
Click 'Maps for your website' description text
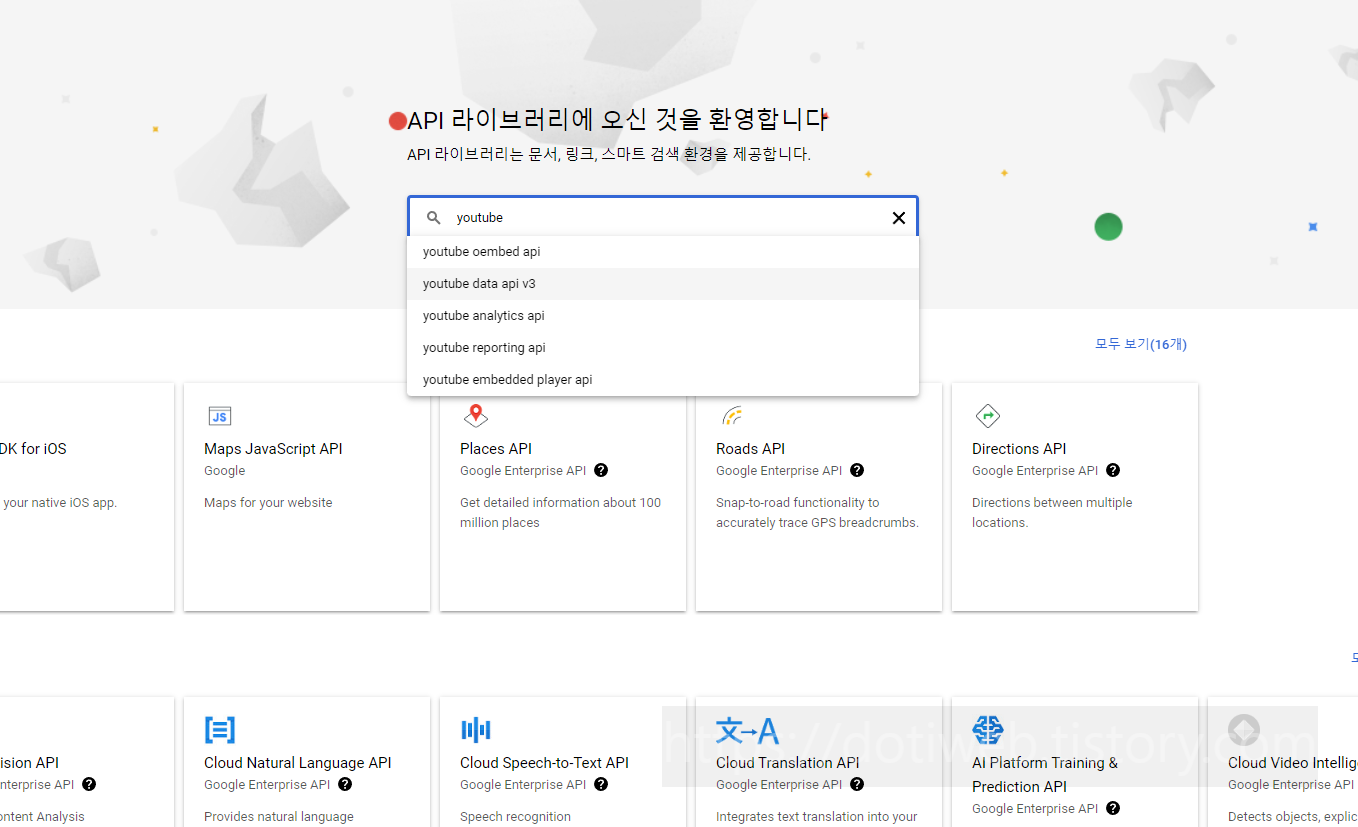point(268,503)
